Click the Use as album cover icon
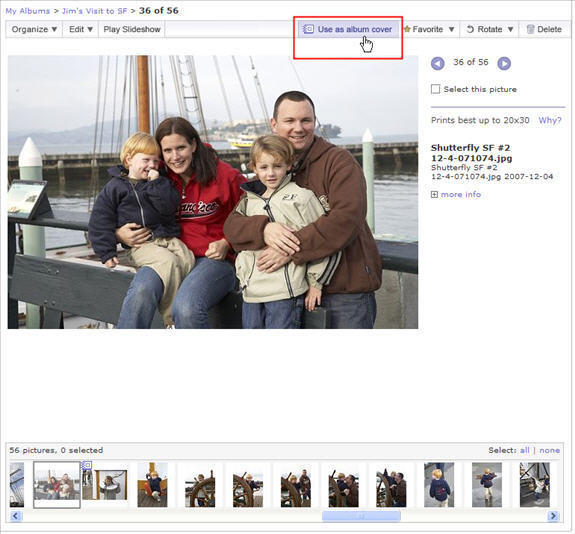This screenshot has width=575, height=534. [x=308, y=29]
